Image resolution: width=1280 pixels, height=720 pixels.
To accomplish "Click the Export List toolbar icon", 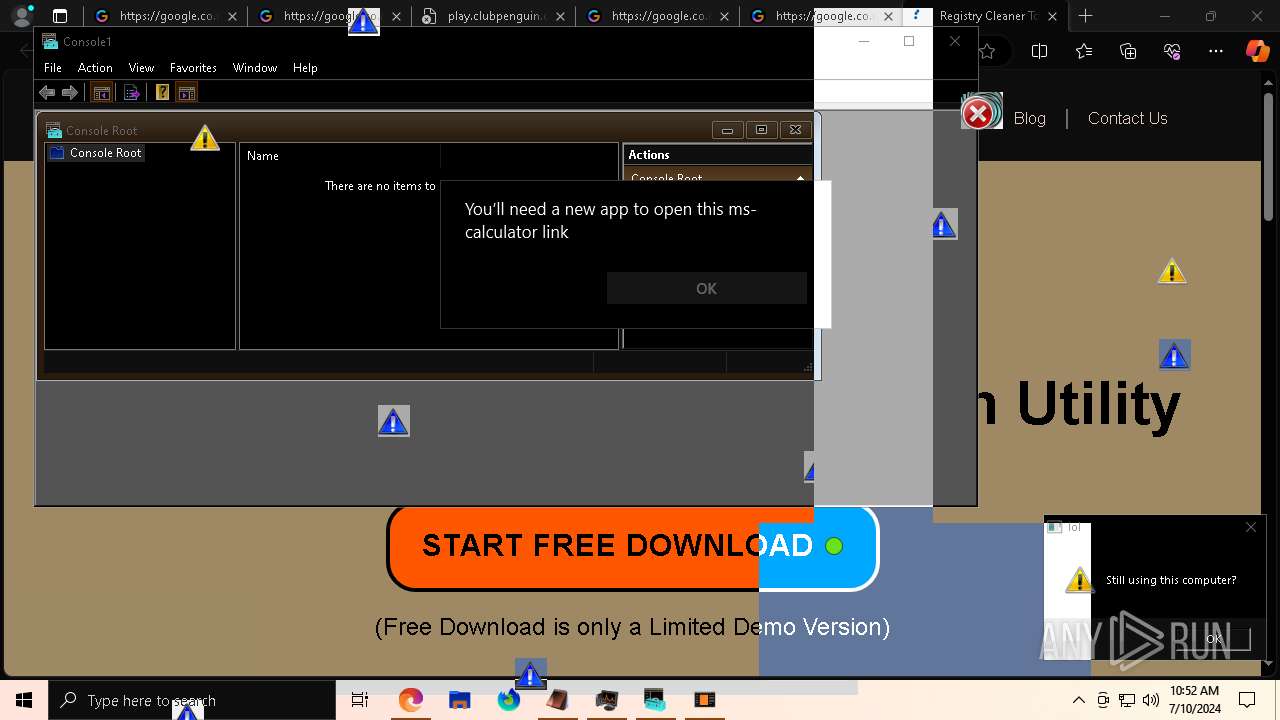I will (x=131, y=93).
